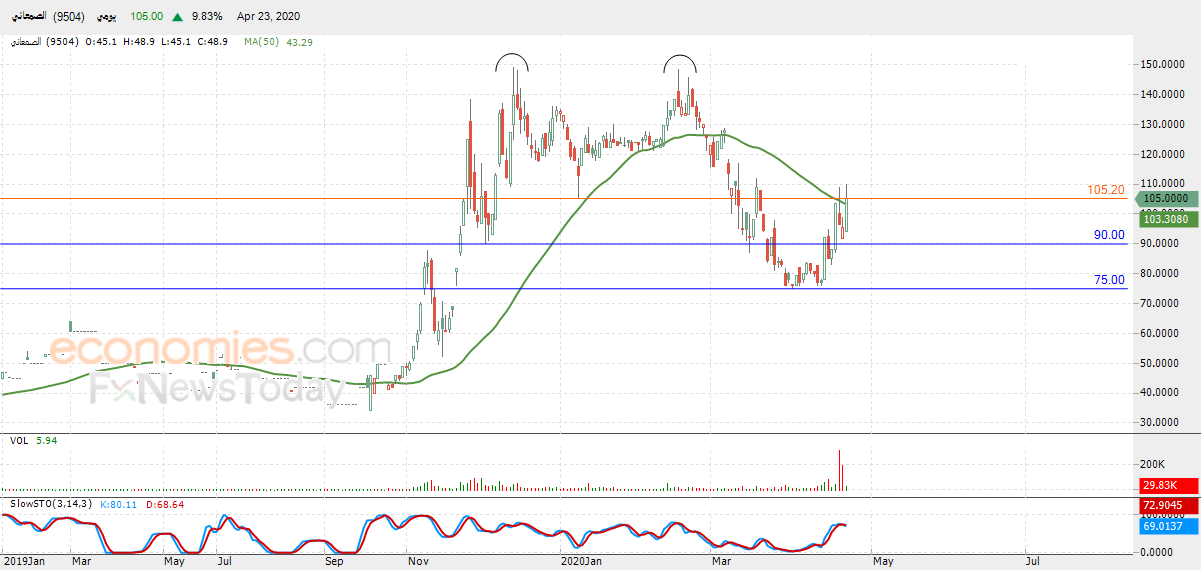This screenshot has height=570, width=1201.
Task: Click the header price 105.00
Action: click(x=147, y=17)
